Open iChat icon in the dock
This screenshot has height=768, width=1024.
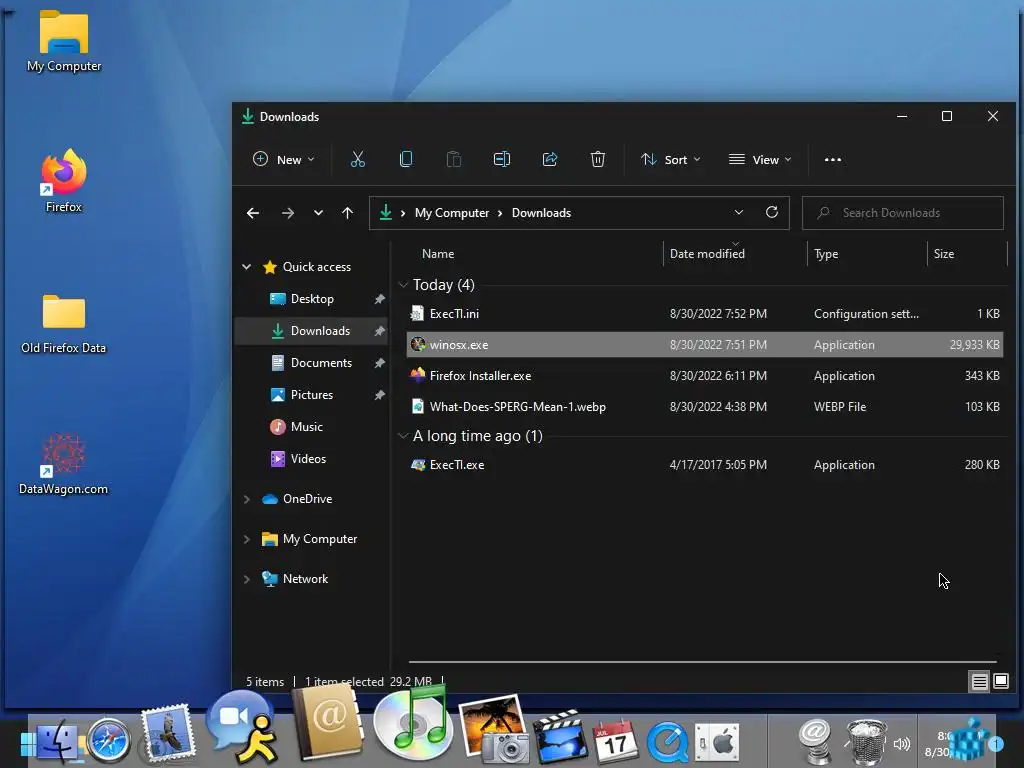(242, 726)
